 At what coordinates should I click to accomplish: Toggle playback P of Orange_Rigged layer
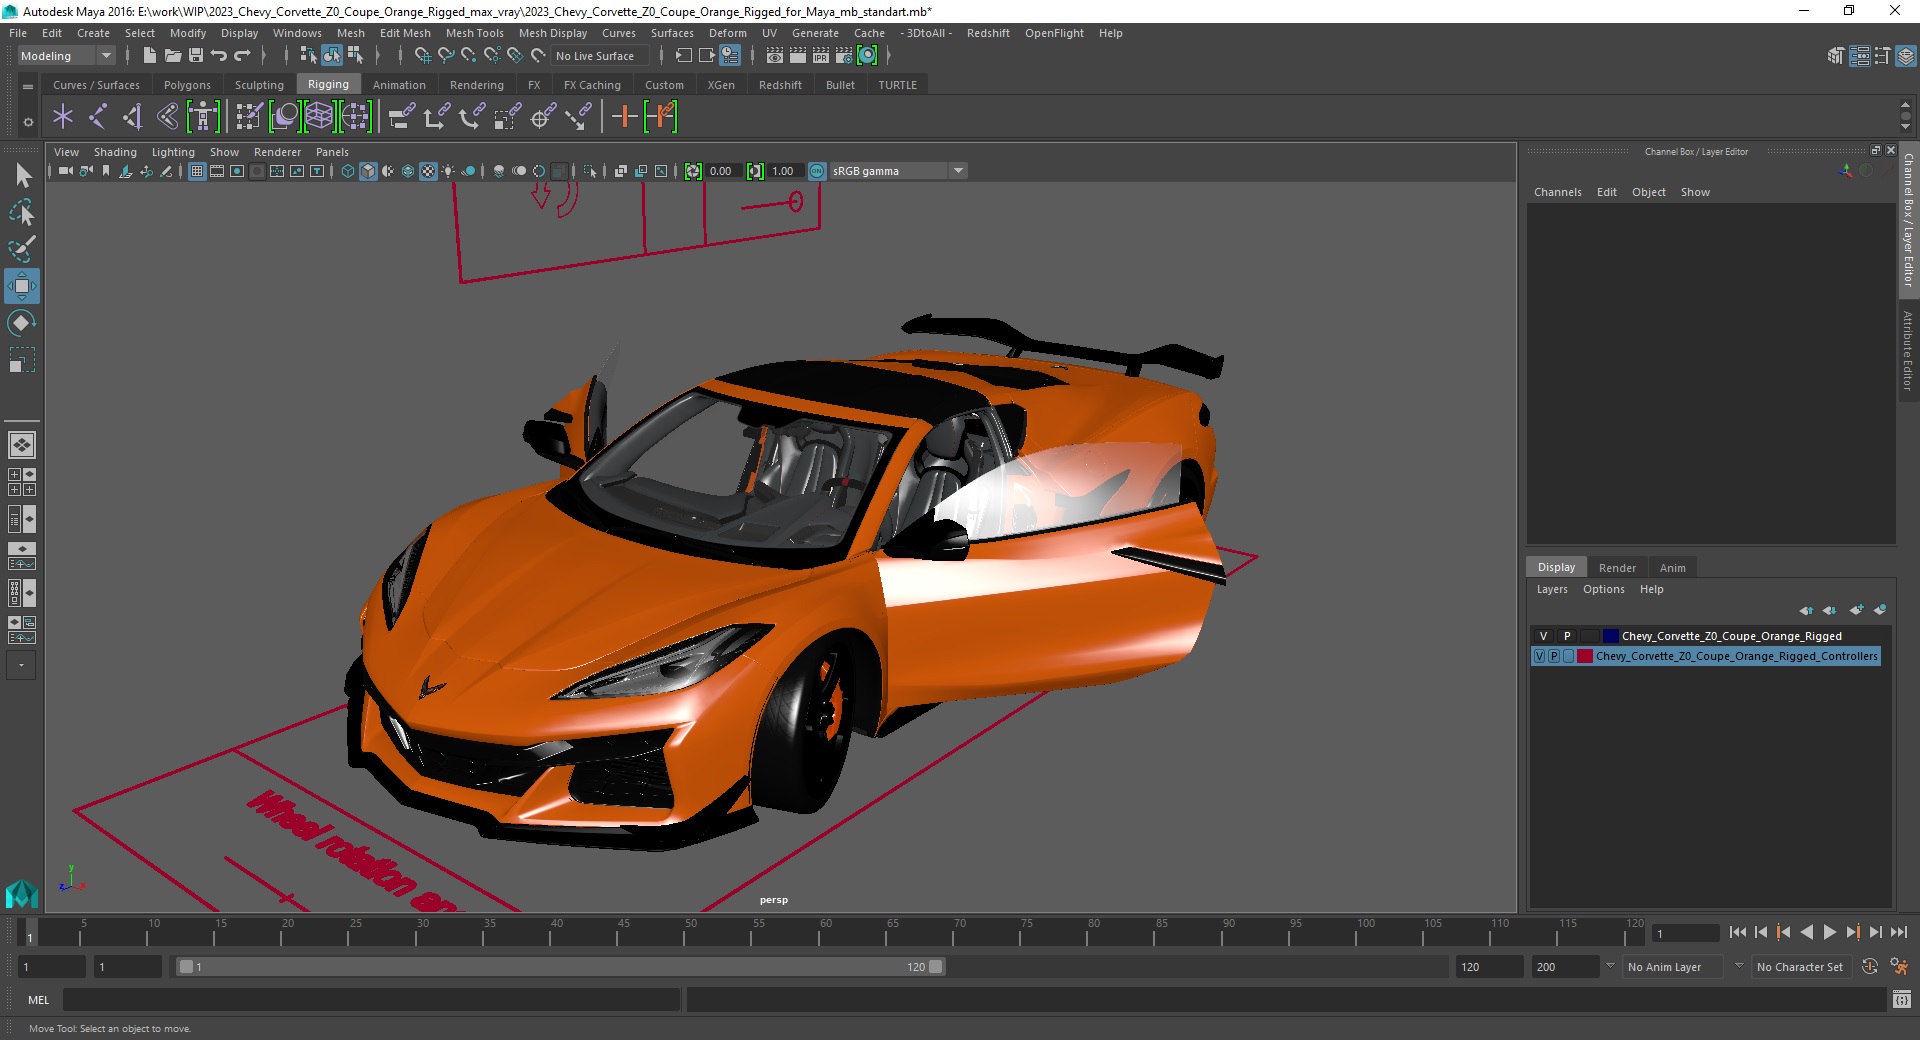[1567, 636]
